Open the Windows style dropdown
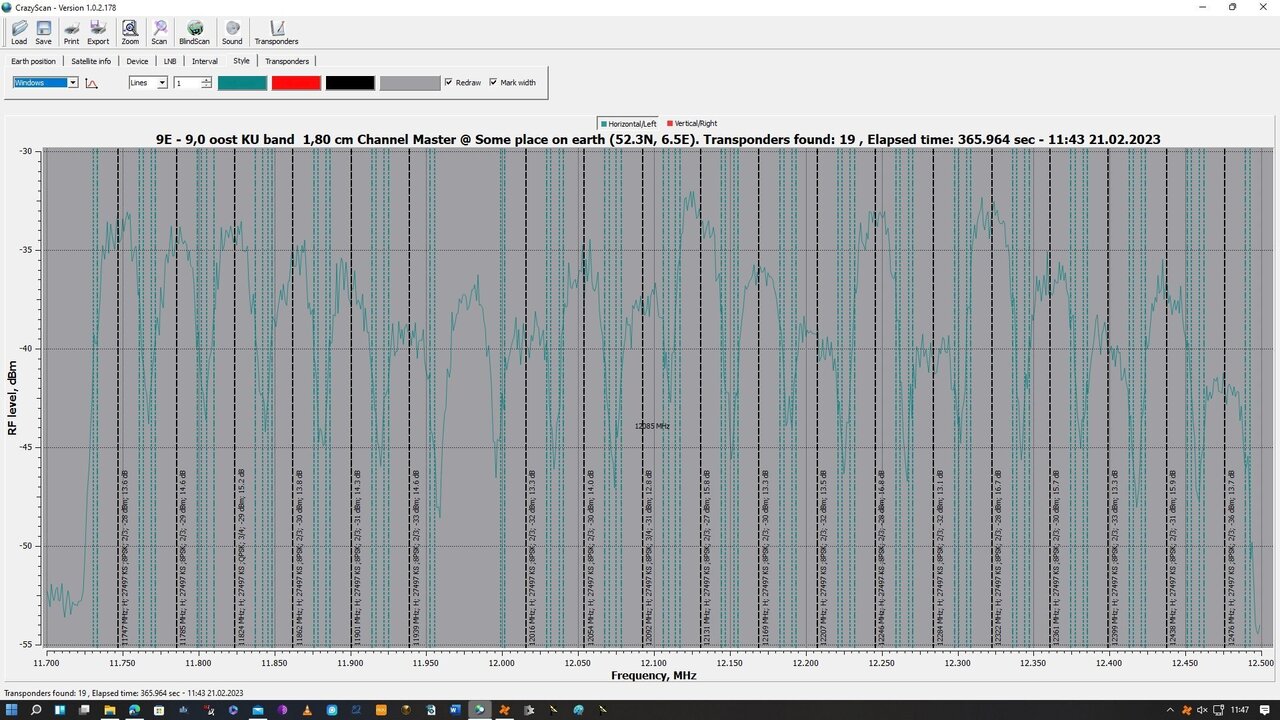The height and width of the screenshot is (720, 1280). 73,83
